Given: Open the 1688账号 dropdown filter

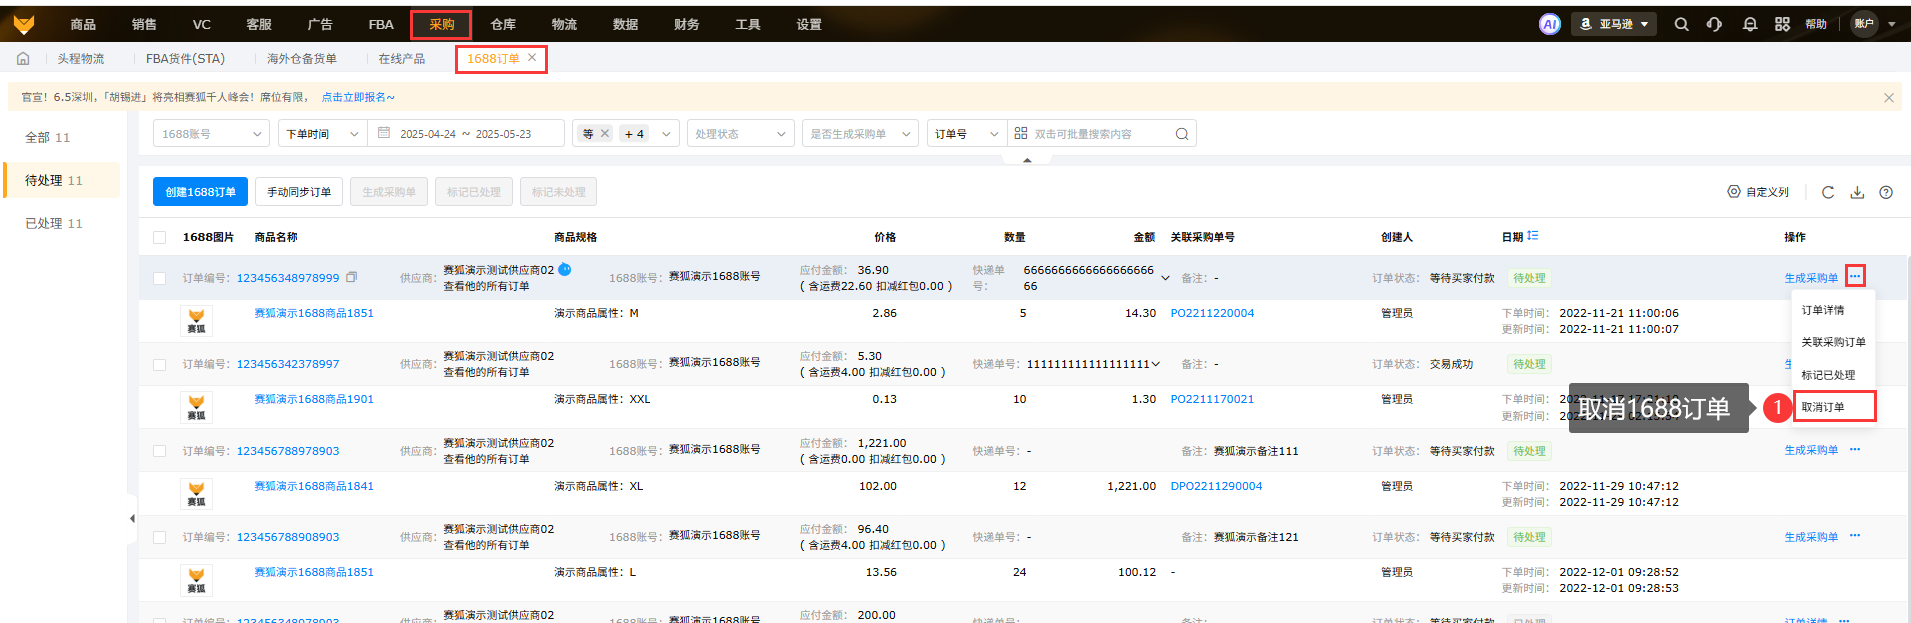Looking at the screenshot, I should pyautogui.click(x=211, y=134).
